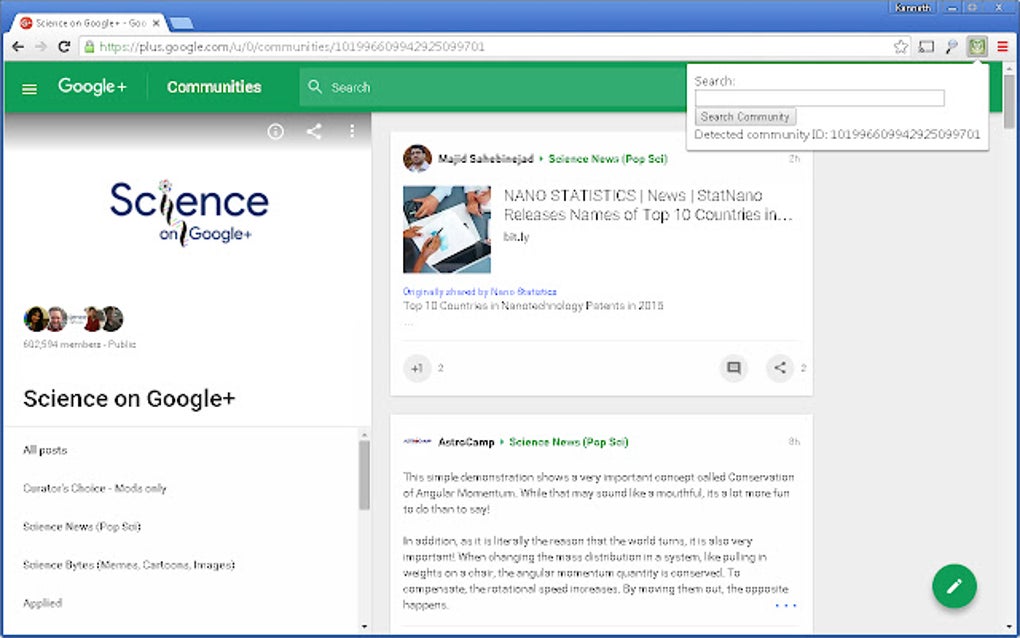Expand the AstroCamp post with the three dots
1020x638 pixels.
785,605
